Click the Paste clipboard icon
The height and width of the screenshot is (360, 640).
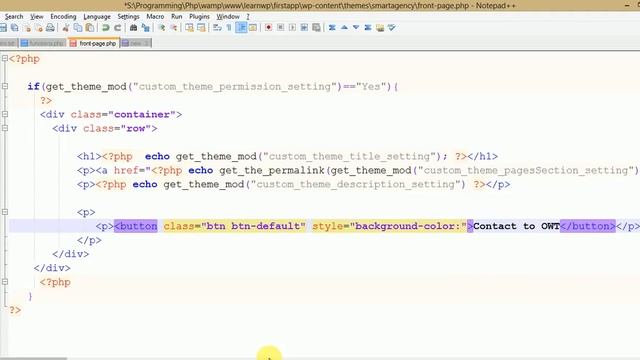89,28
